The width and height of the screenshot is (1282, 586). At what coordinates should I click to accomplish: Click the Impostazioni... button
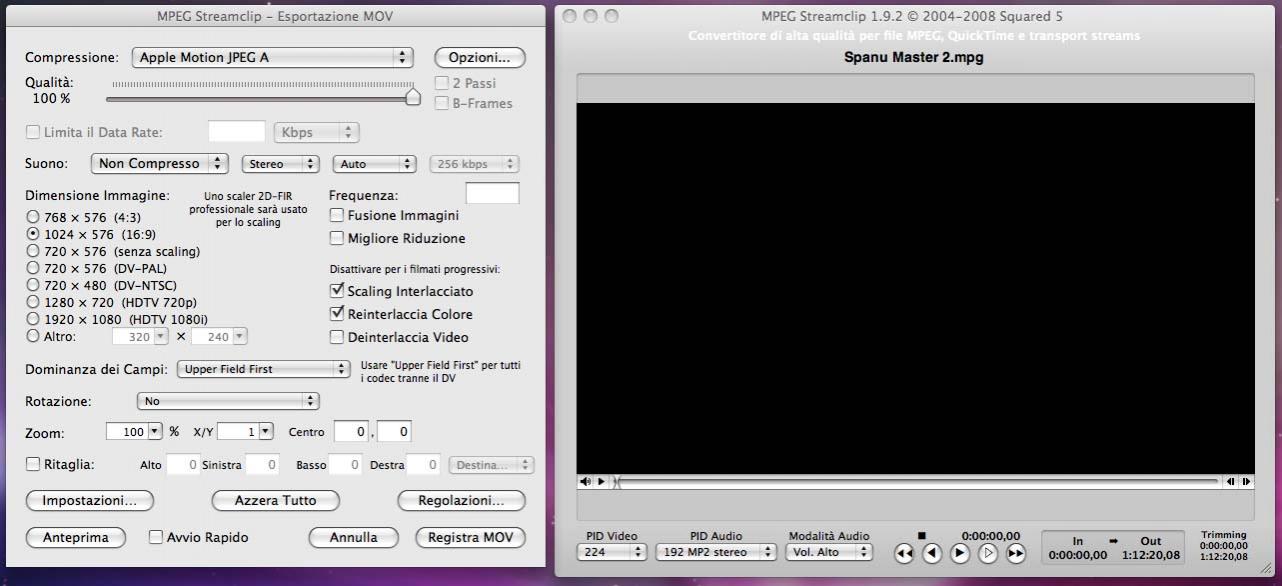click(89, 500)
